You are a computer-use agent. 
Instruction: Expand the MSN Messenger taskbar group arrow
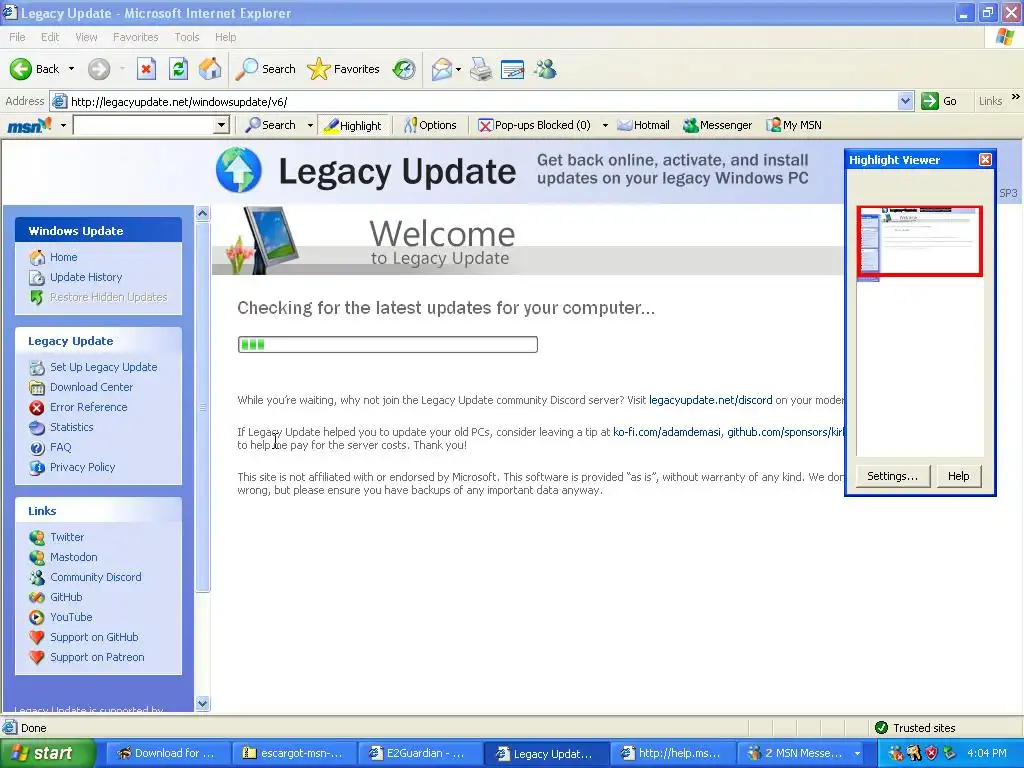(x=857, y=754)
